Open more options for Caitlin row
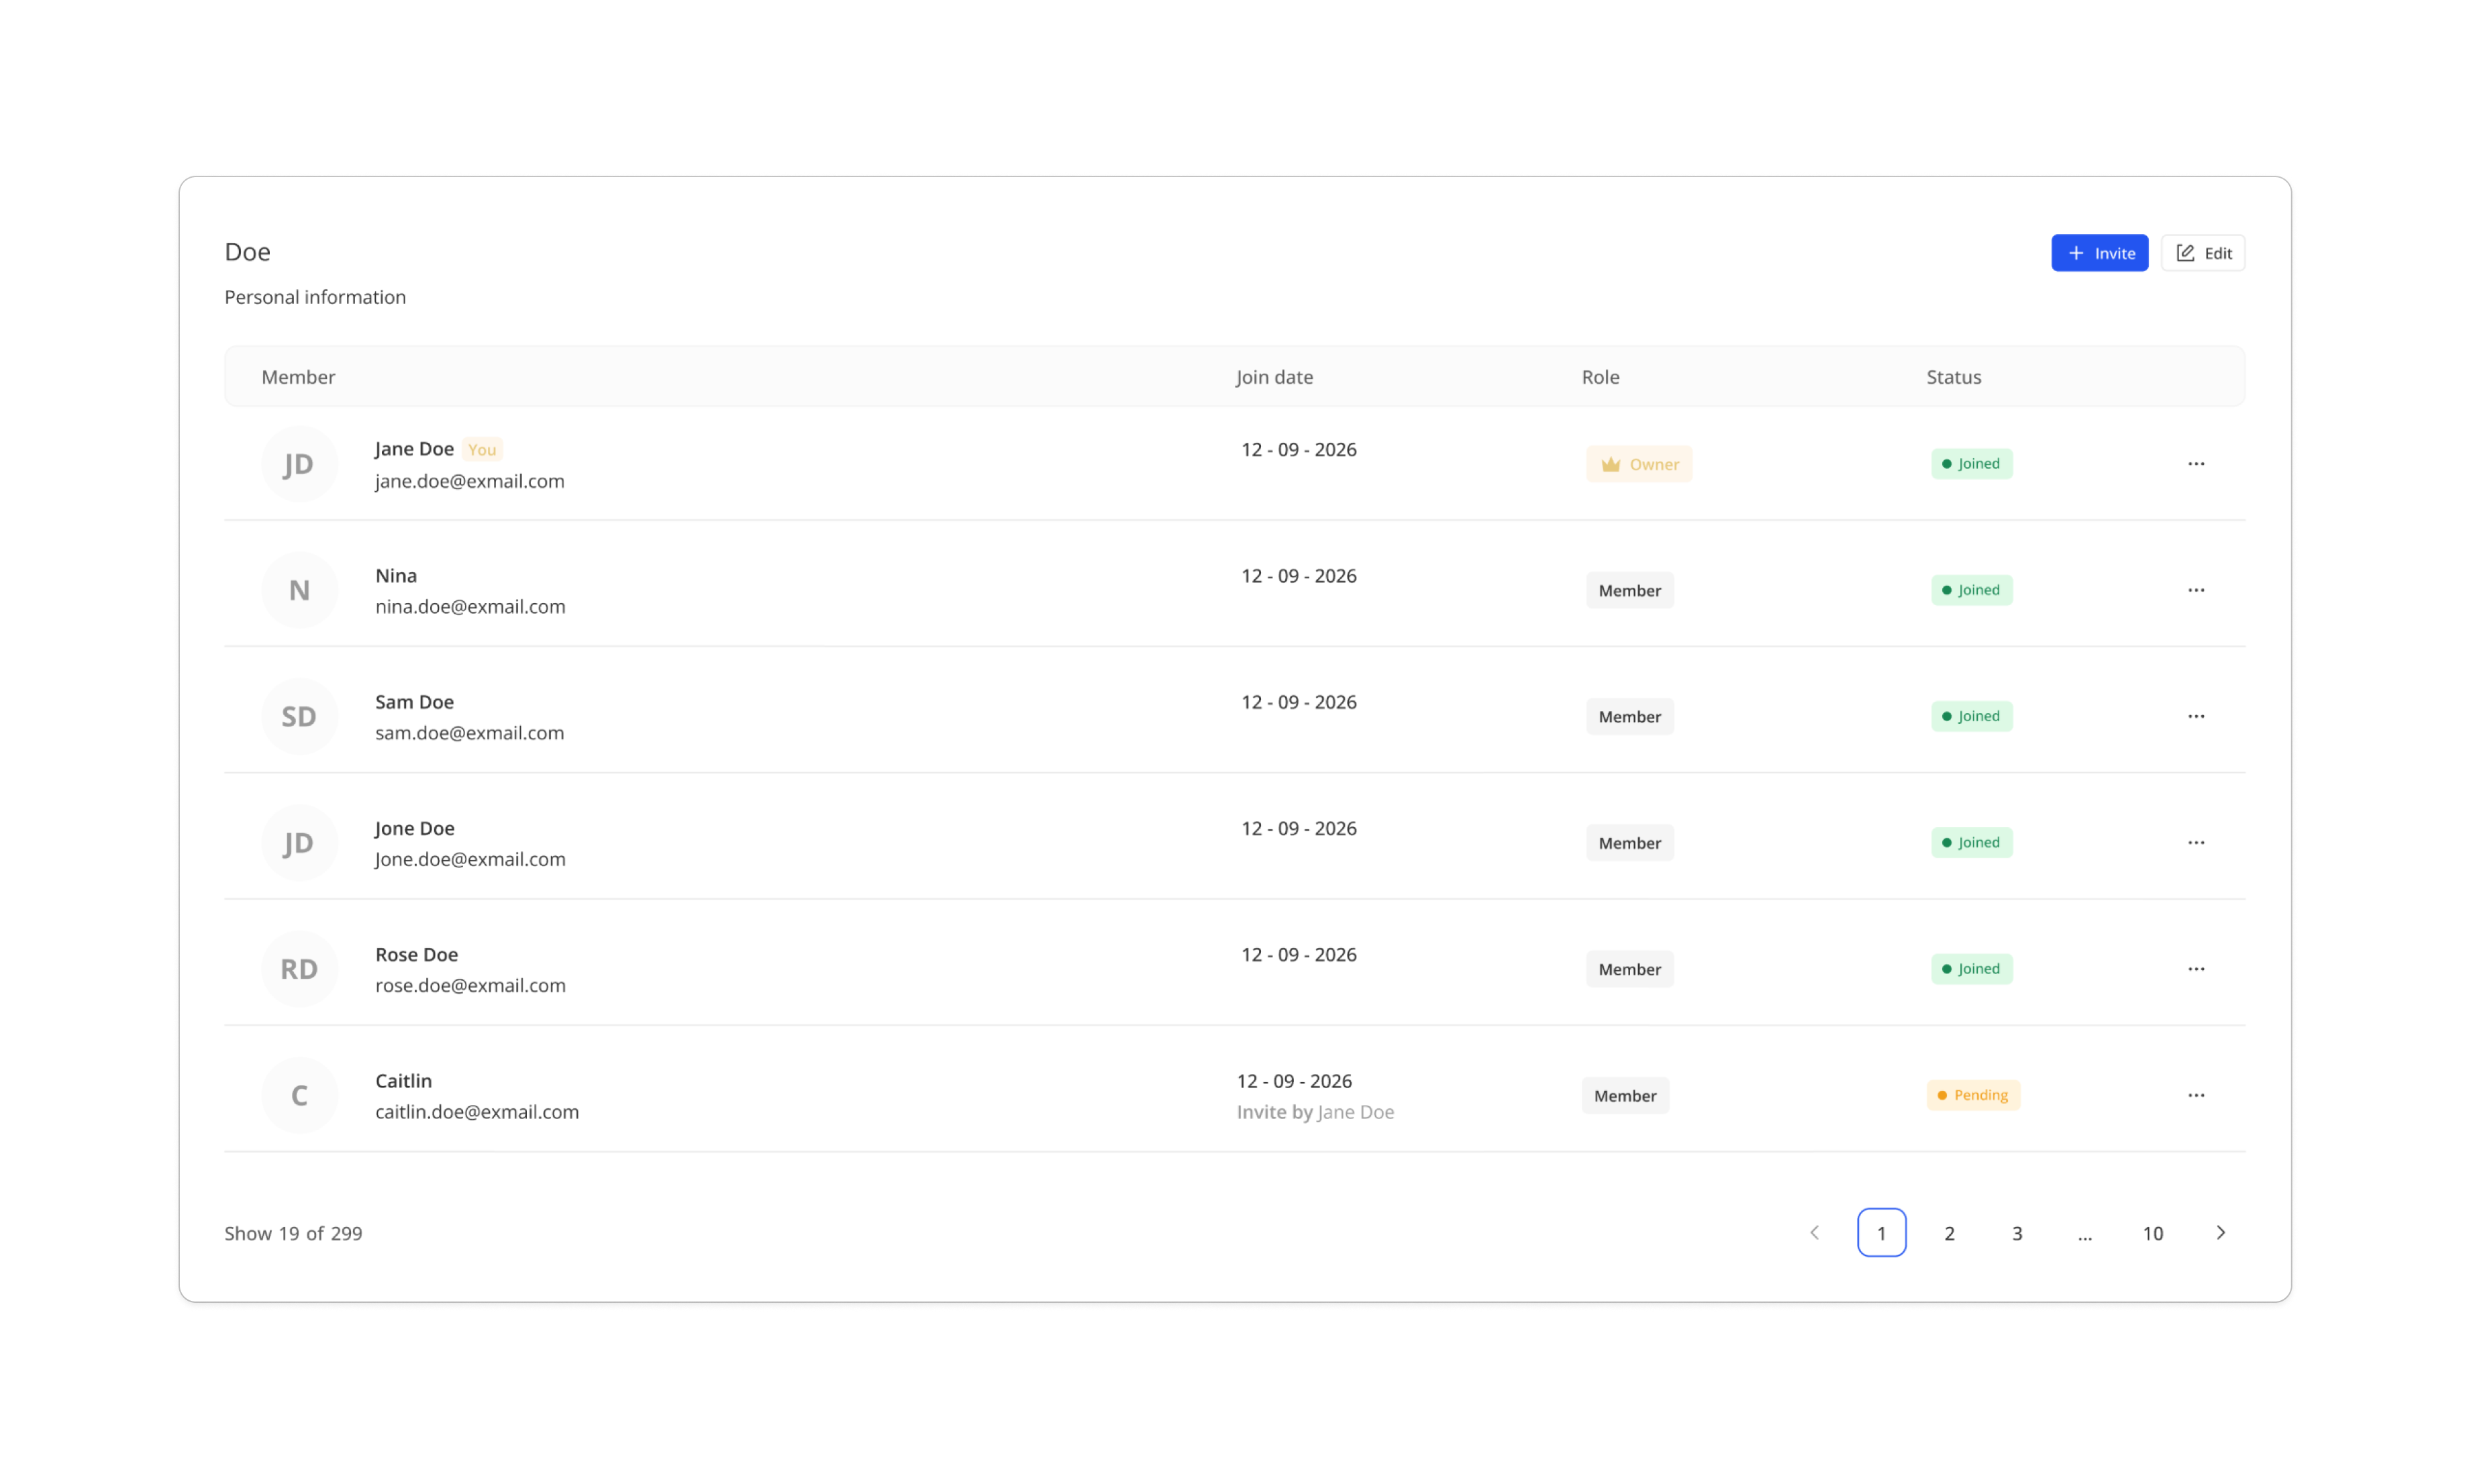2471x1484 pixels. pos(2195,1095)
